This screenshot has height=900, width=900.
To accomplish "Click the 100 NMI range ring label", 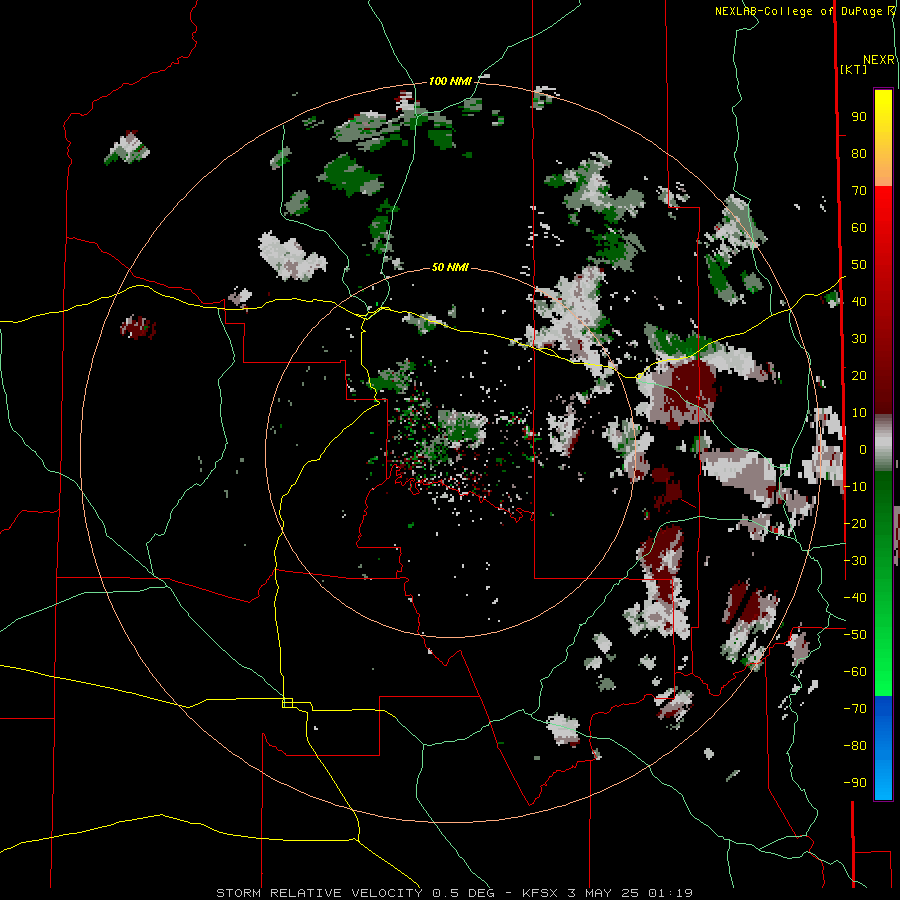I will pyautogui.click(x=450, y=81).
